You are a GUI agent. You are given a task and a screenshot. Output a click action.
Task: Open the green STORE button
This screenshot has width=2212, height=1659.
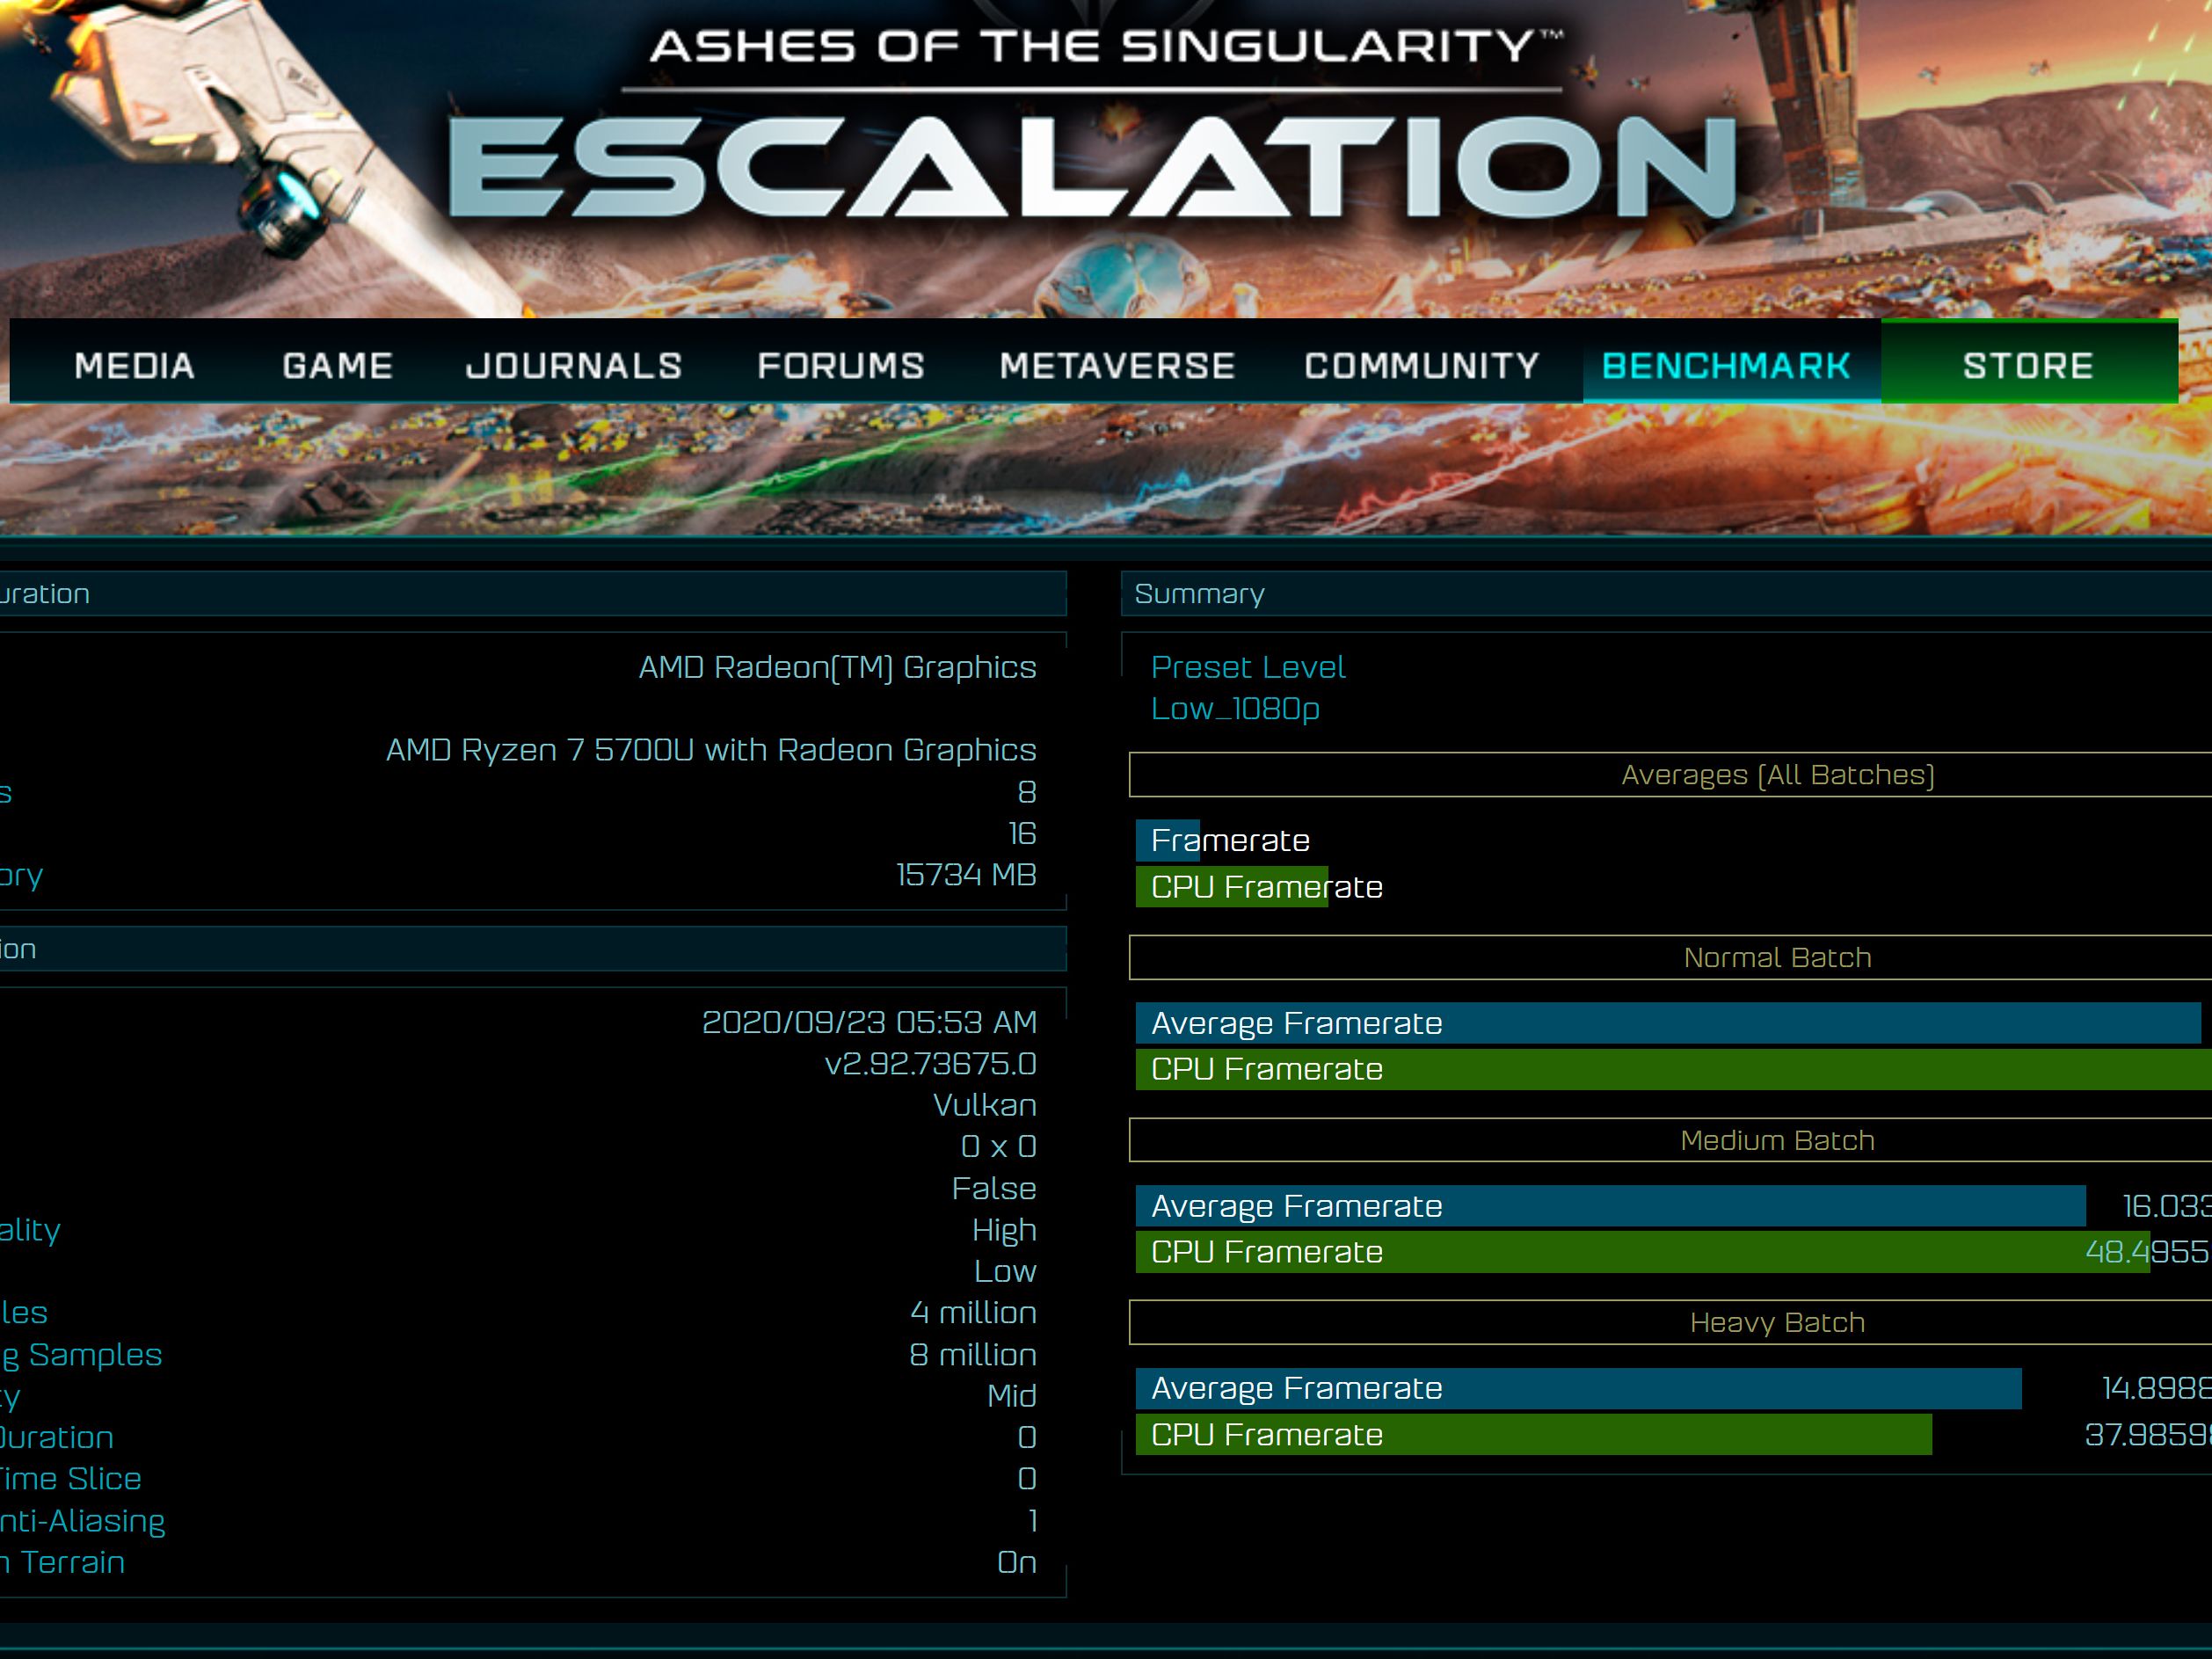coord(2029,362)
